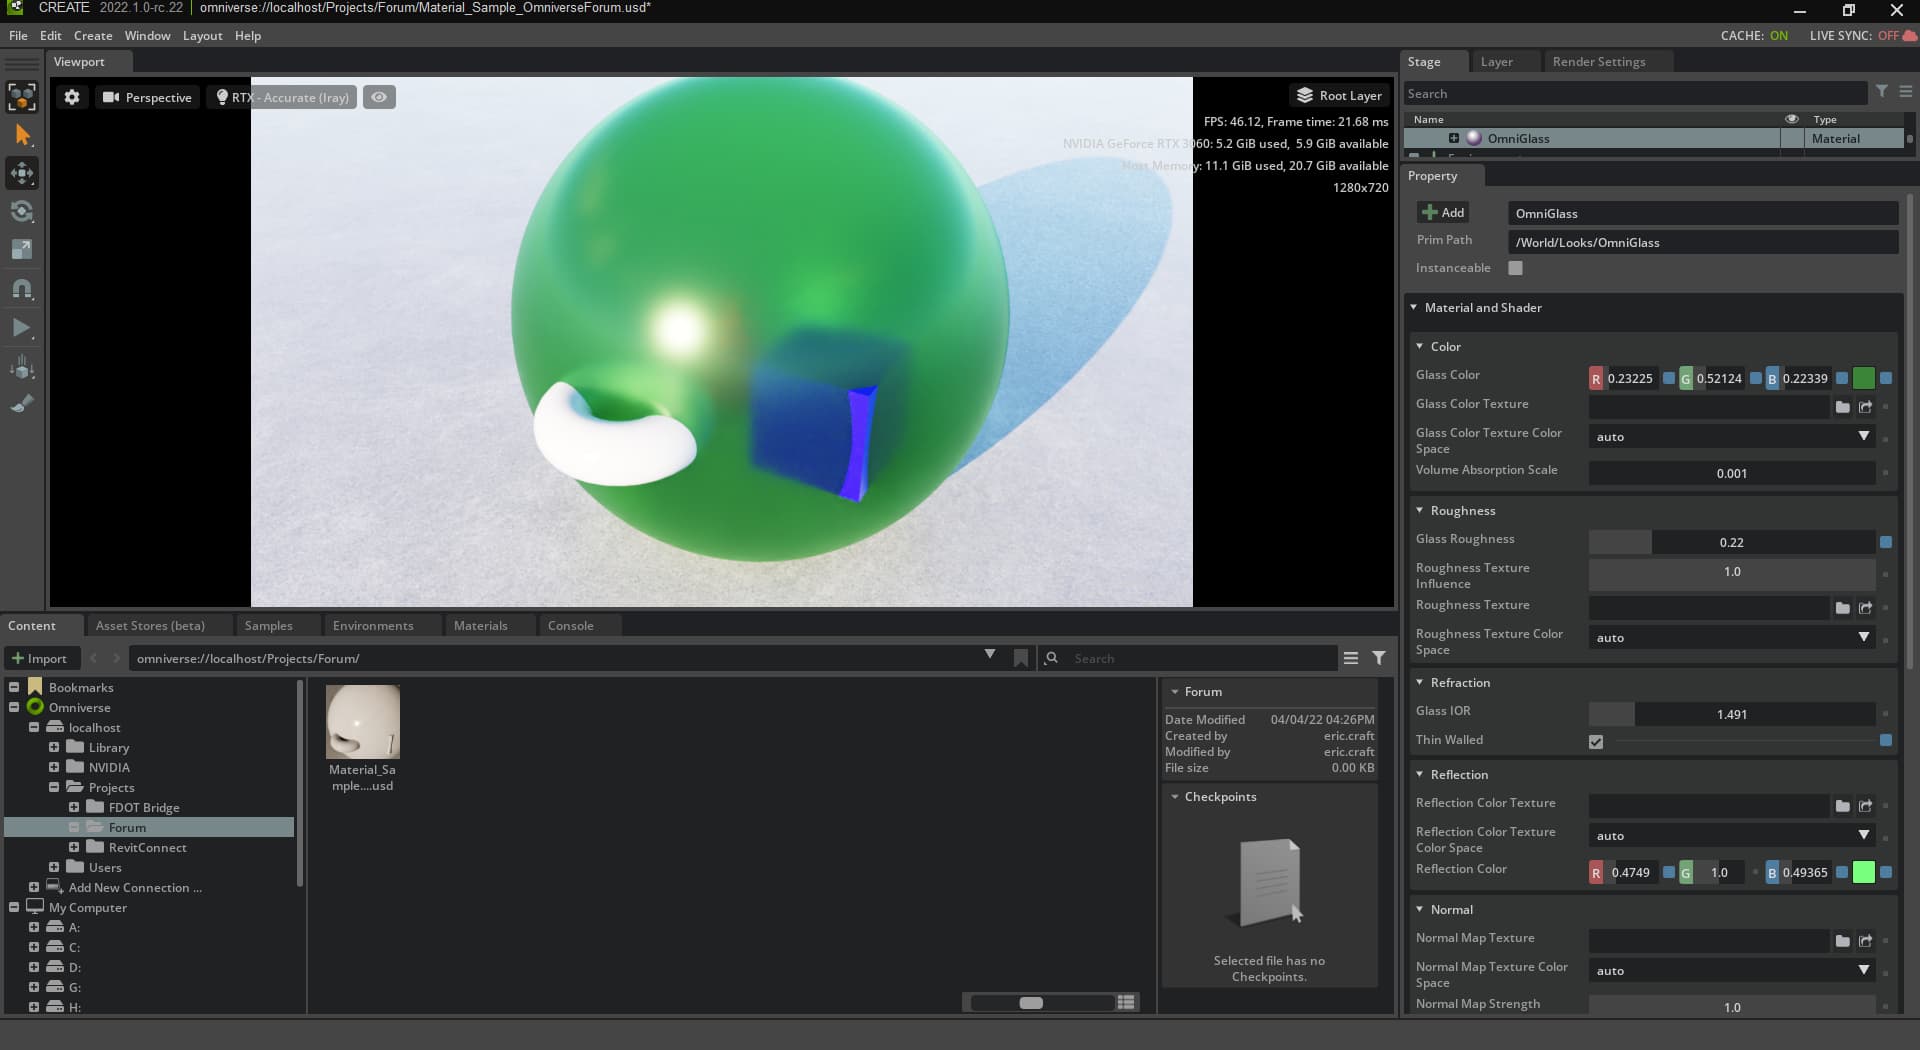Activate the Move tool in left toolbar
This screenshot has height=1050, width=1920.
[22, 173]
